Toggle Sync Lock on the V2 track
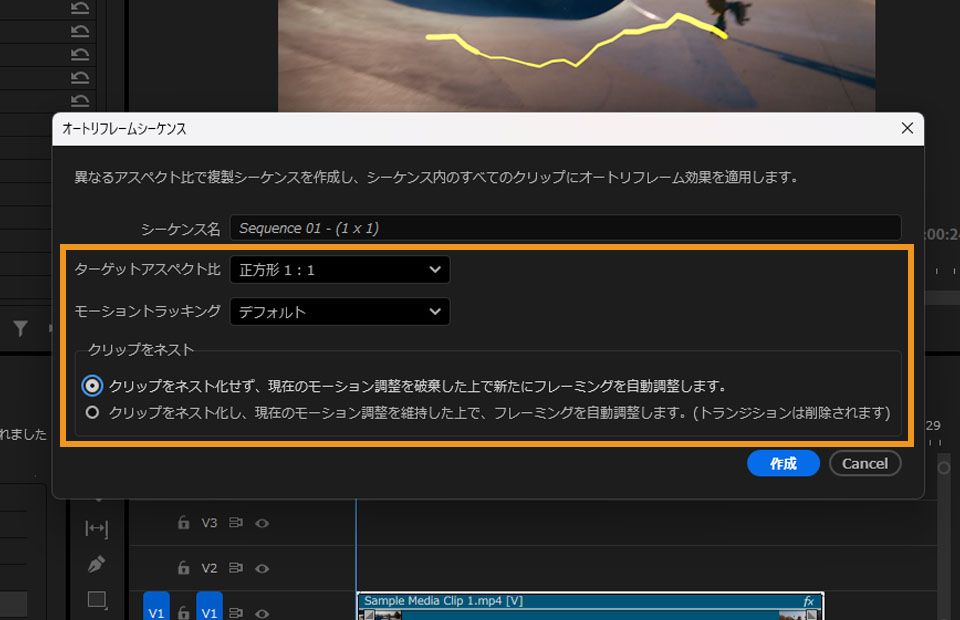Screen dimensions: 960x620 pyautogui.click(x=237, y=567)
